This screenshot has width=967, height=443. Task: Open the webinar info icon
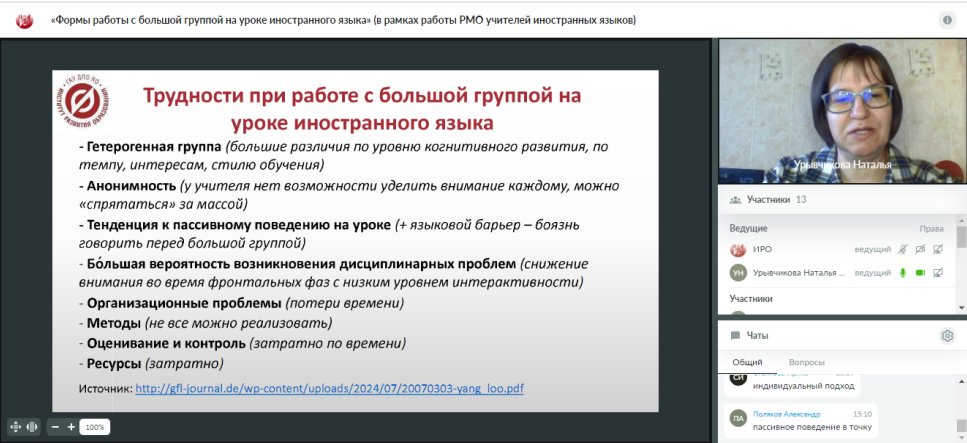point(947,20)
